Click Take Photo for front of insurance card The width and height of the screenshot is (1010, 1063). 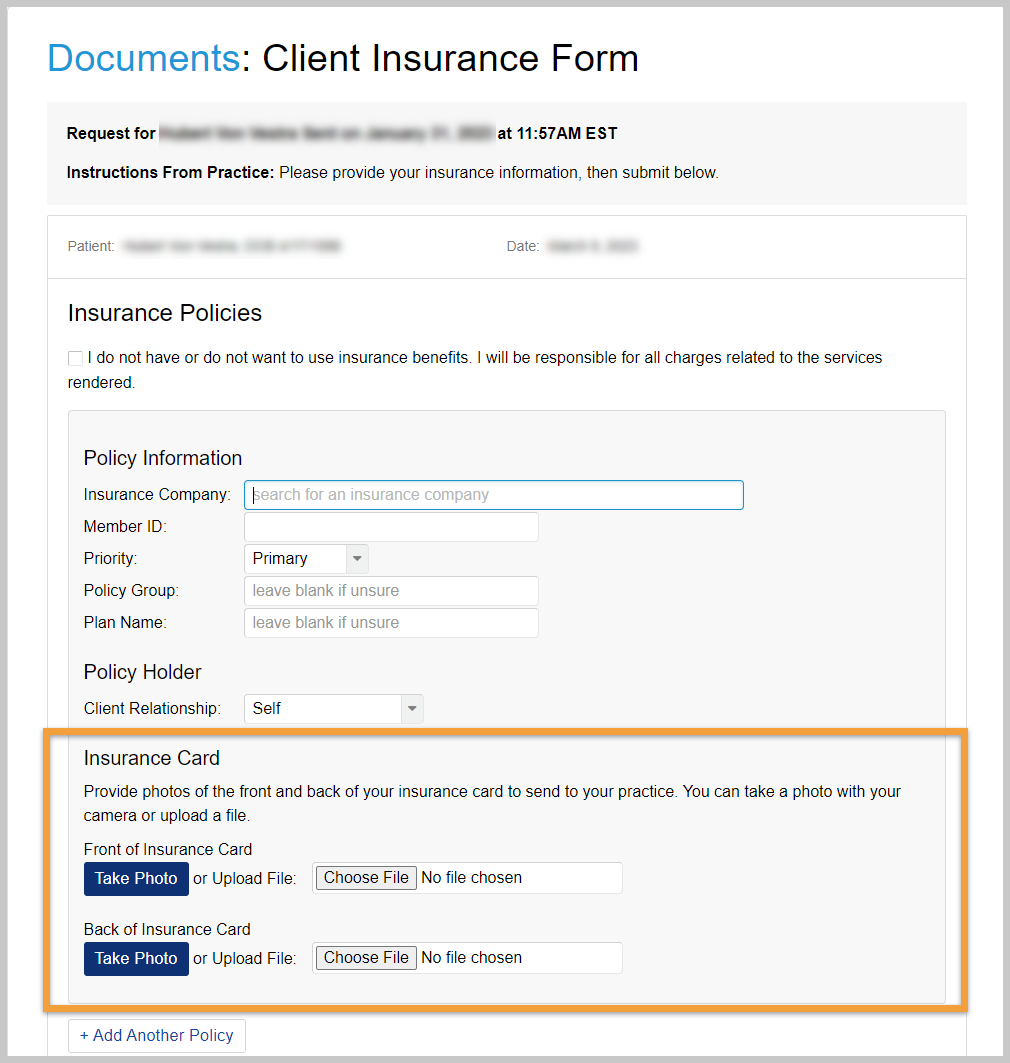pyautogui.click(x=136, y=878)
